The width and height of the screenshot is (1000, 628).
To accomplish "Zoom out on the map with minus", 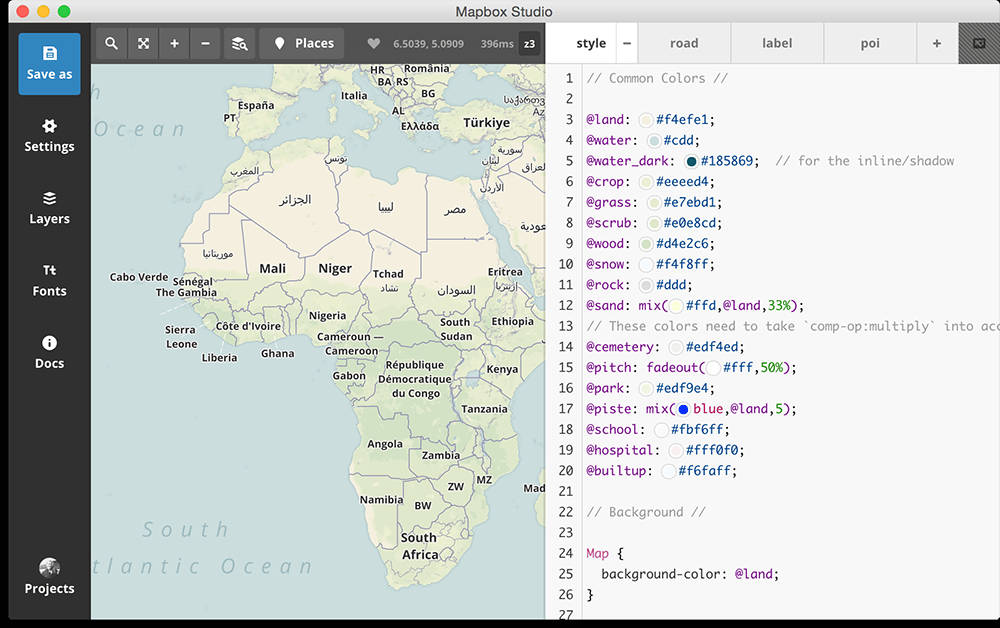I will click(x=205, y=44).
